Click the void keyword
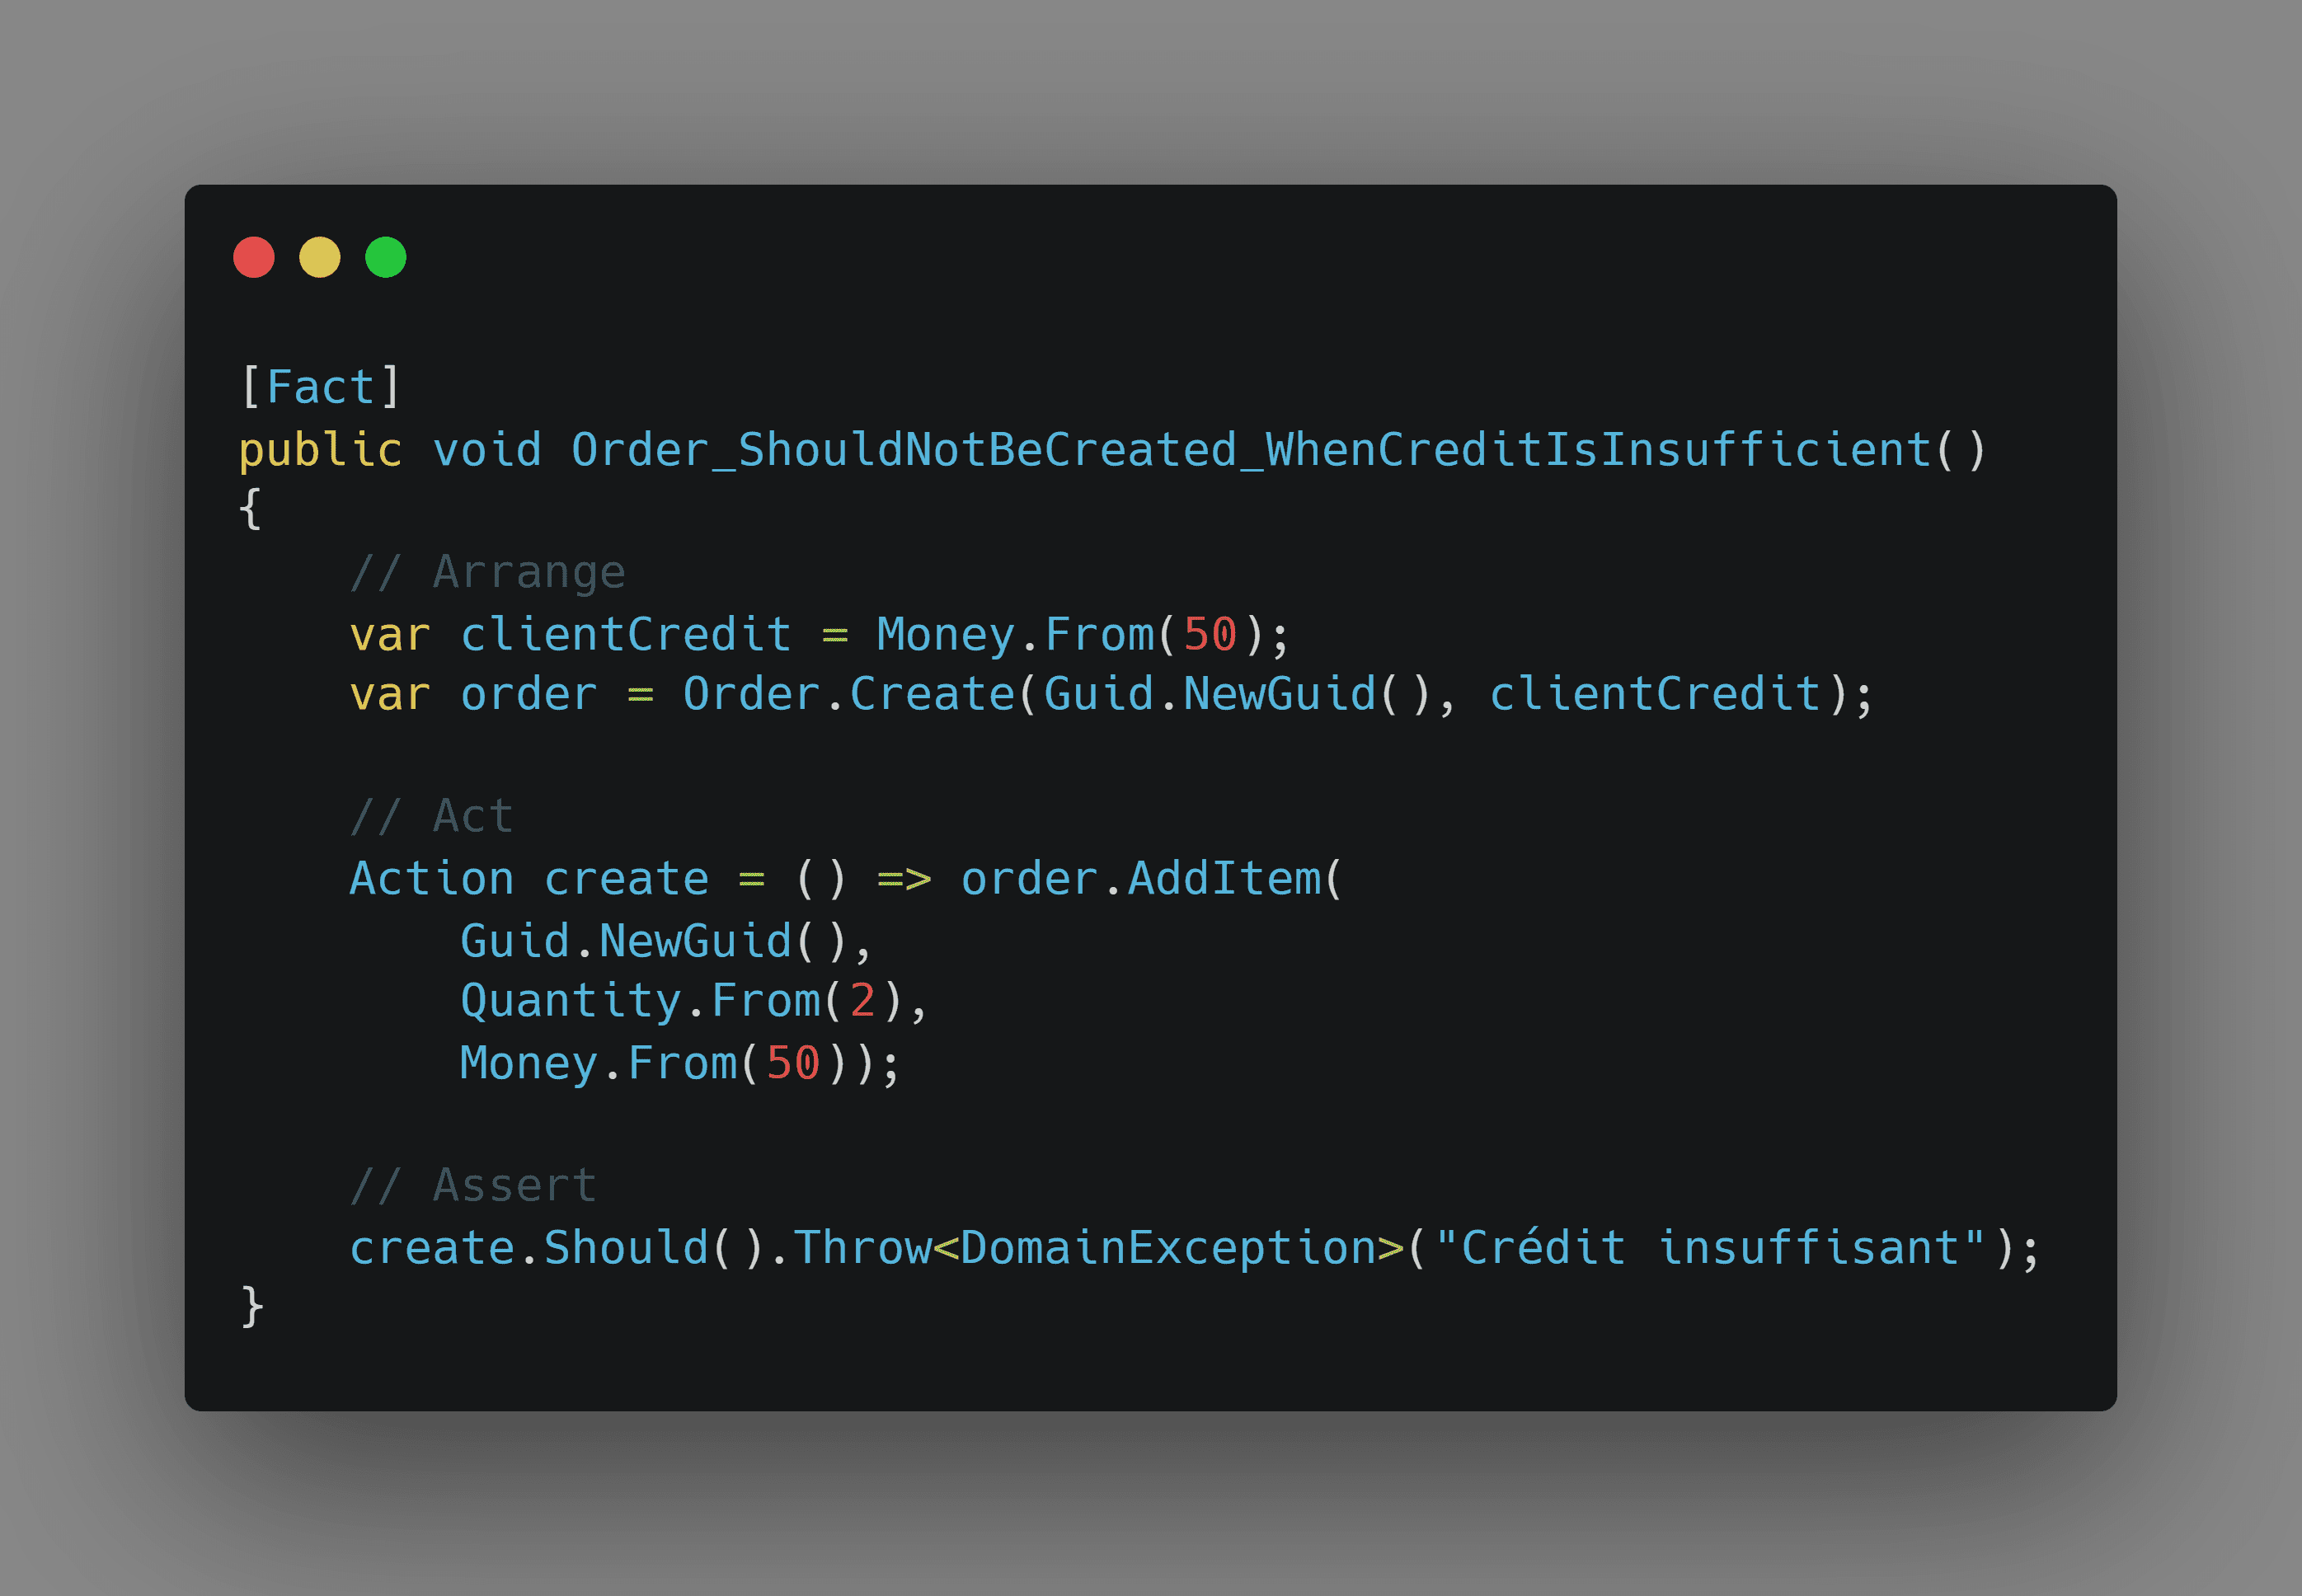Viewport: 2302px width, 1596px height. 487,449
